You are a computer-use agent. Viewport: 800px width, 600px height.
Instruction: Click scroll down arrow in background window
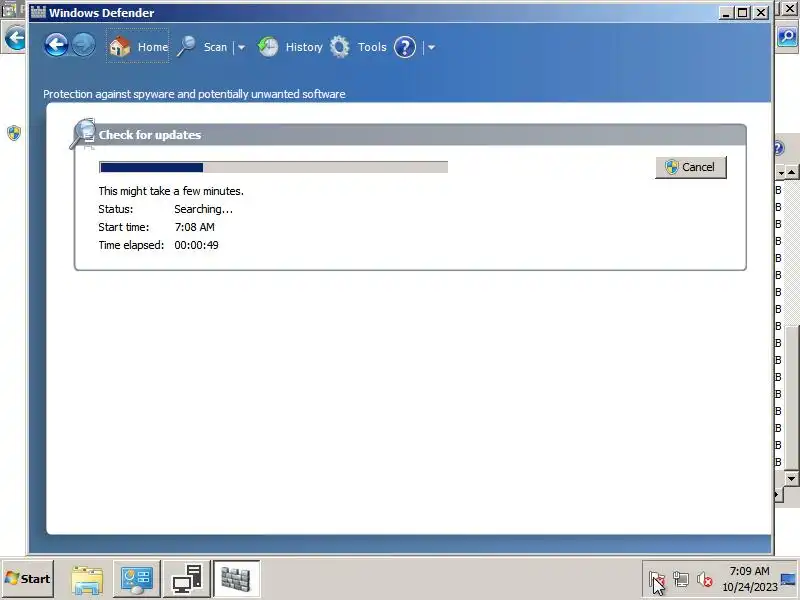791,479
